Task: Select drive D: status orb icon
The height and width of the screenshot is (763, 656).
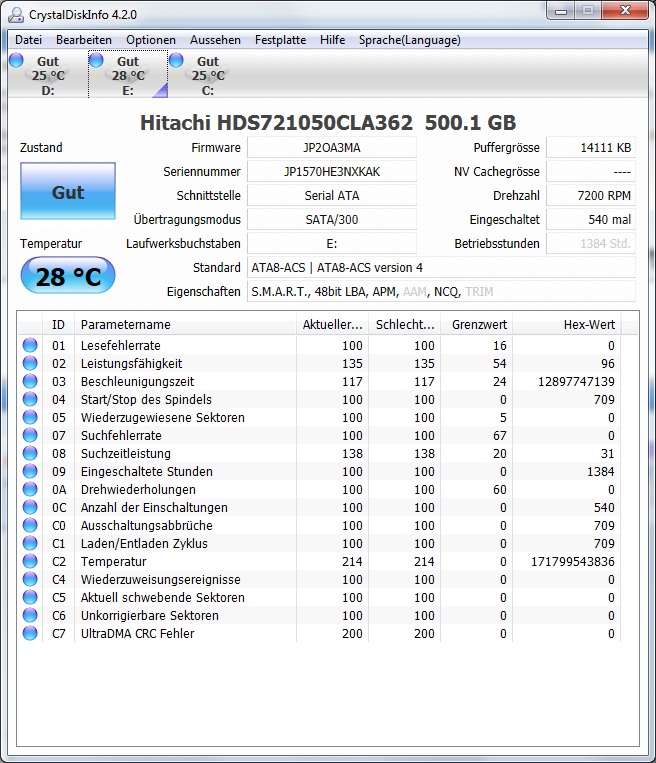Action: pos(17,60)
